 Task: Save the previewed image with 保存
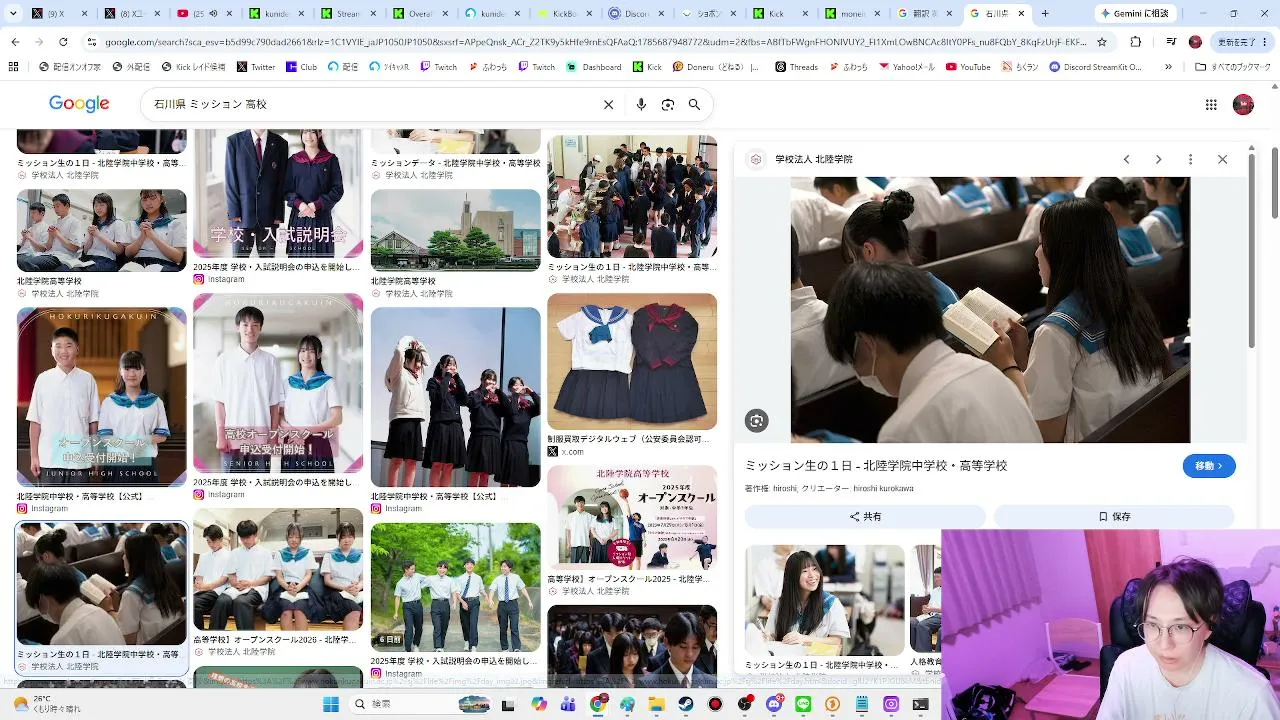pos(1114,517)
